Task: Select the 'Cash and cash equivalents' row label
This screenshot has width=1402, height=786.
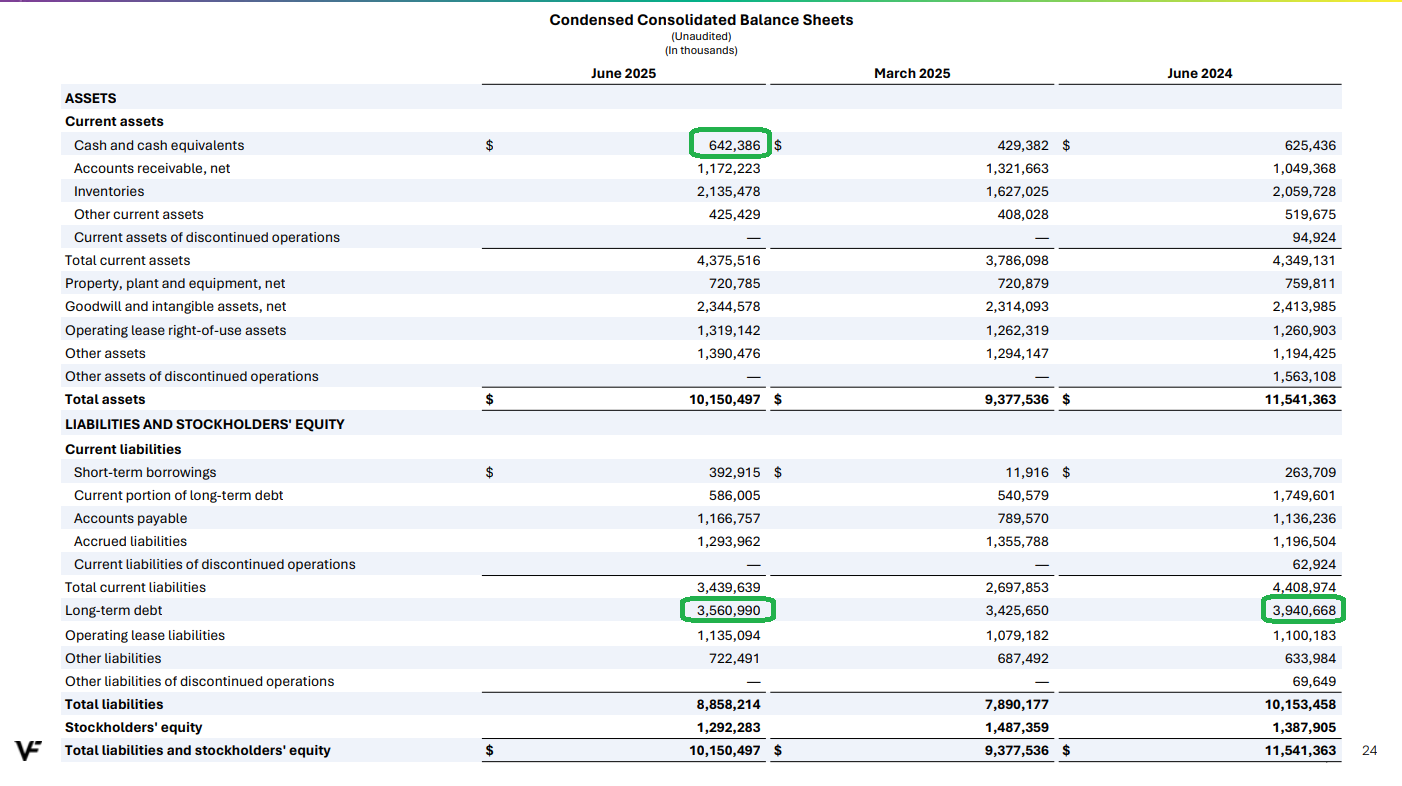Action: pos(159,145)
